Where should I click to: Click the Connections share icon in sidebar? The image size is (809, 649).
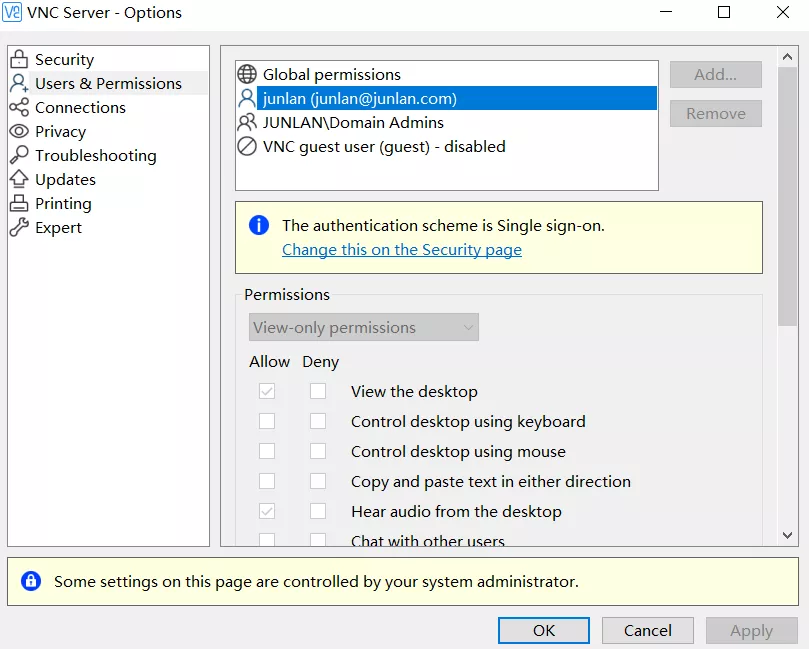tap(19, 108)
